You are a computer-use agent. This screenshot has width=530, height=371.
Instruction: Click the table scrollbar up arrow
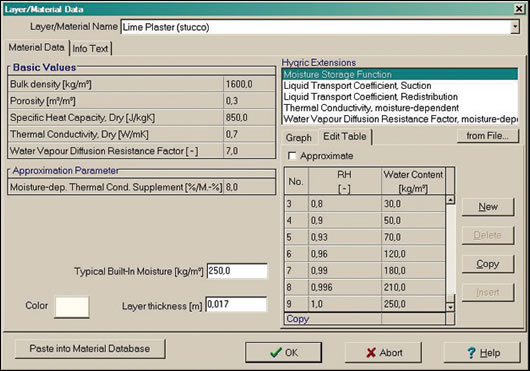click(x=450, y=200)
